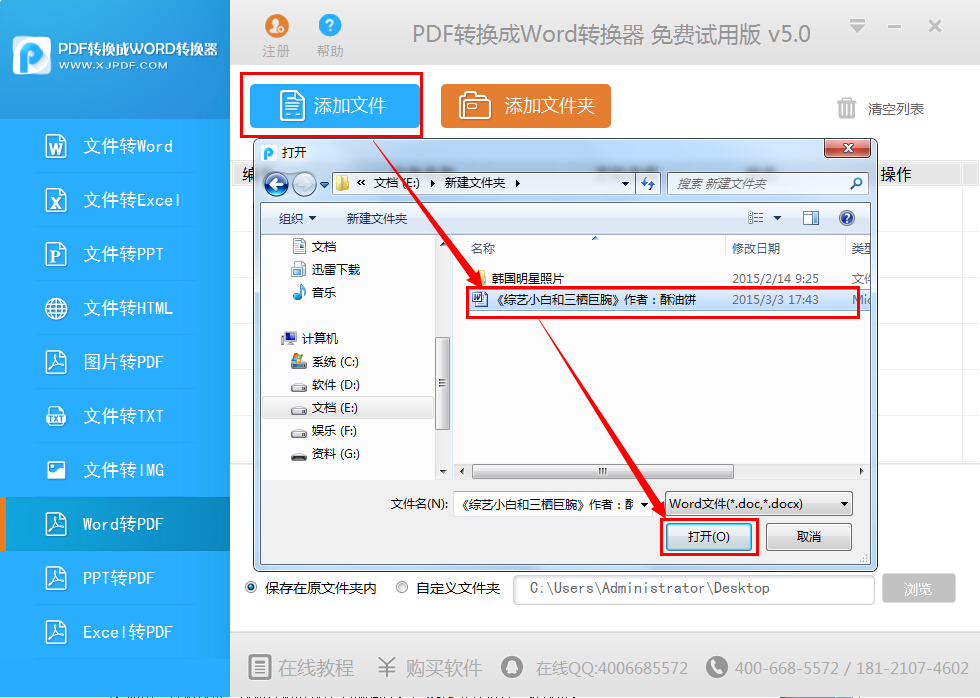Select 文件转Excel in sidebar
980x698 pixels.
(x=115, y=201)
